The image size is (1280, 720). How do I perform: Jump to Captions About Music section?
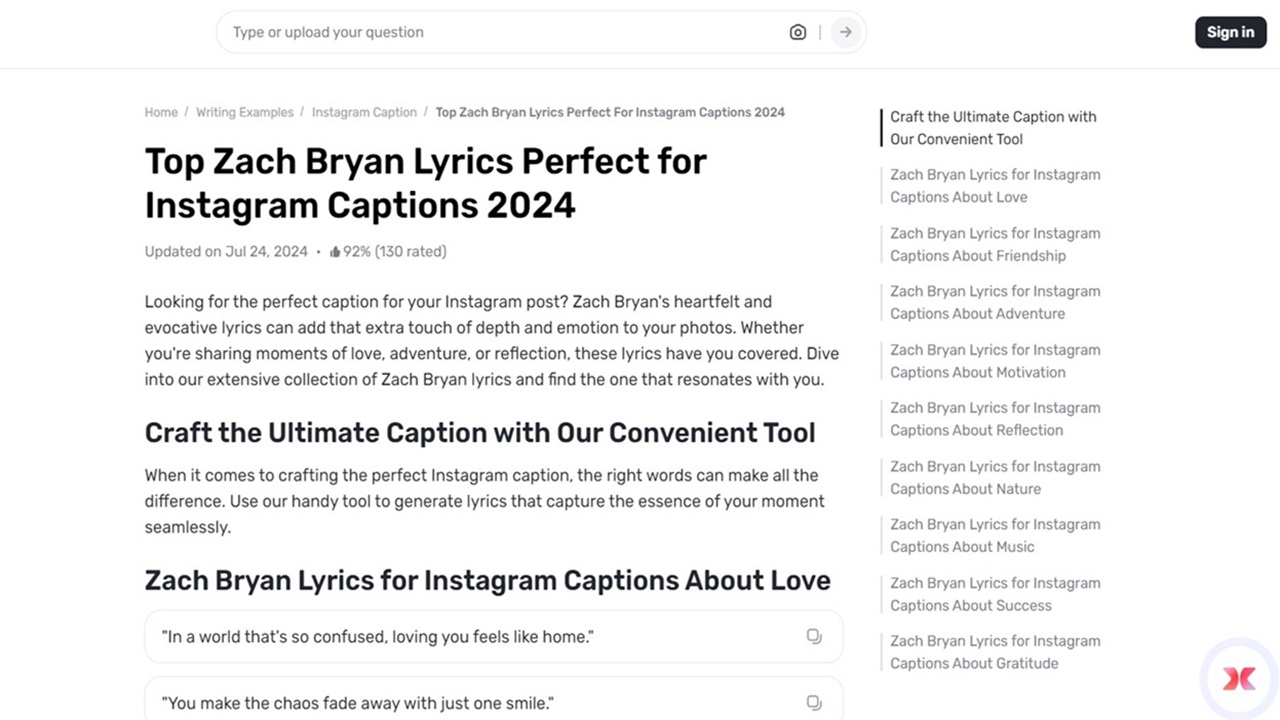coord(995,535)
